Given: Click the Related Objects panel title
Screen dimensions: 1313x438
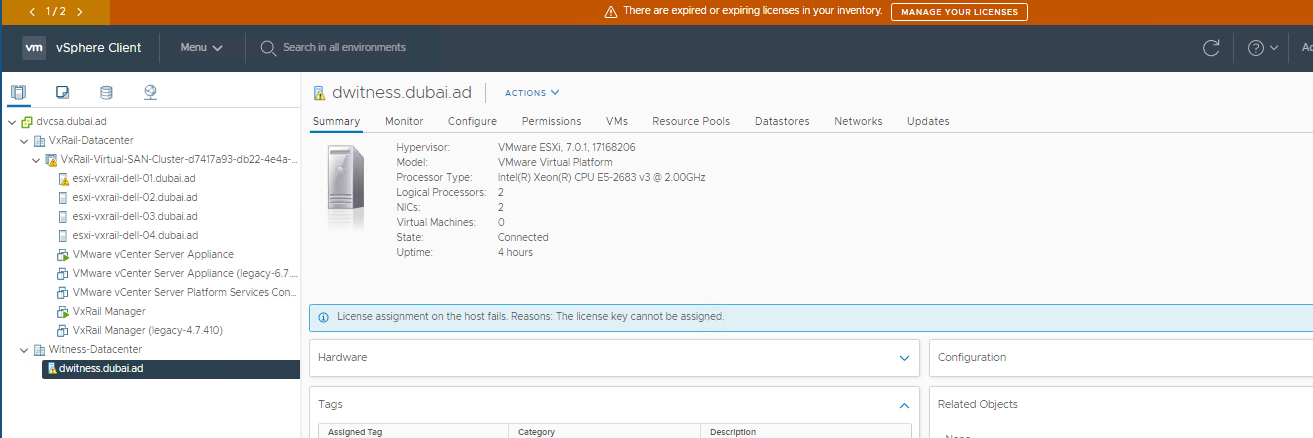Looking at the screenshot, I should click(978, 405).
